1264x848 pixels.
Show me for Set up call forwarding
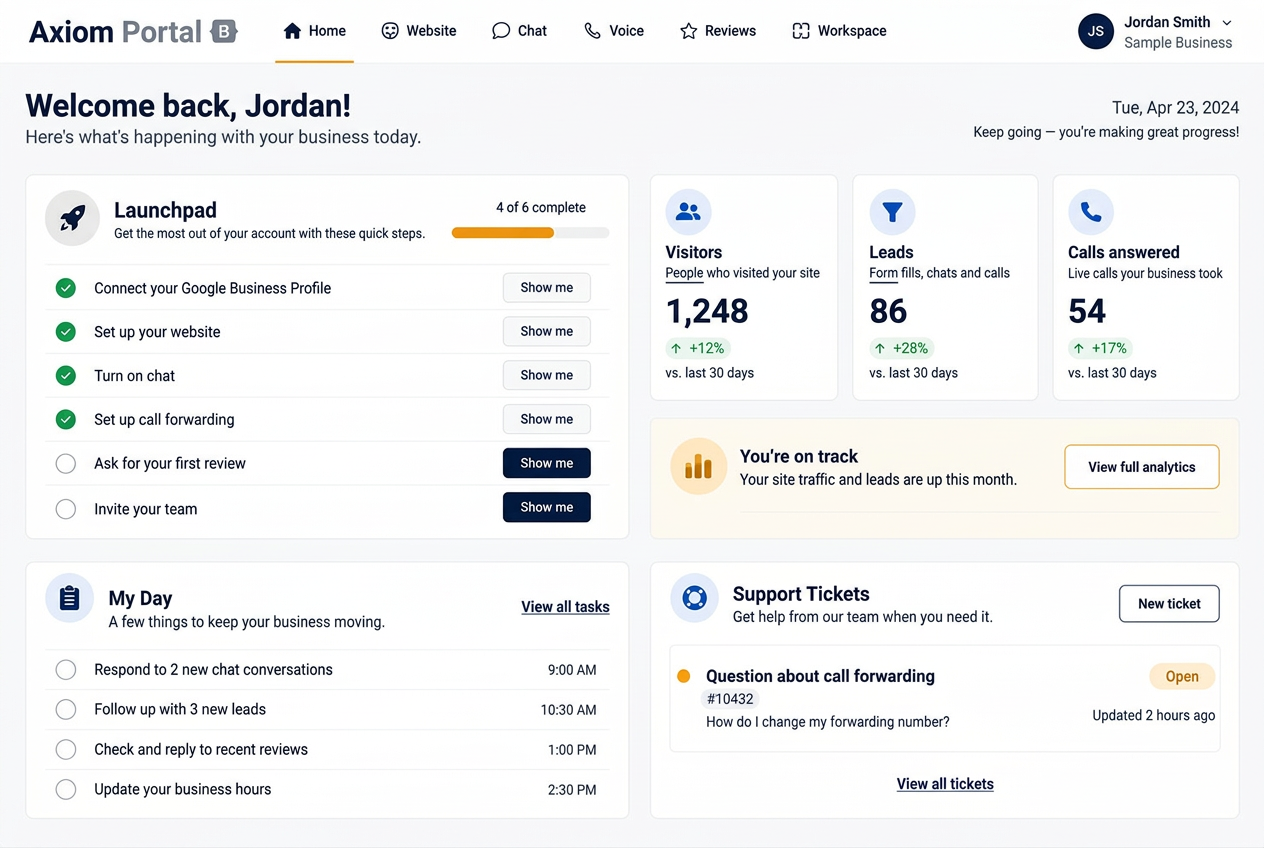(x=547, y=420)
